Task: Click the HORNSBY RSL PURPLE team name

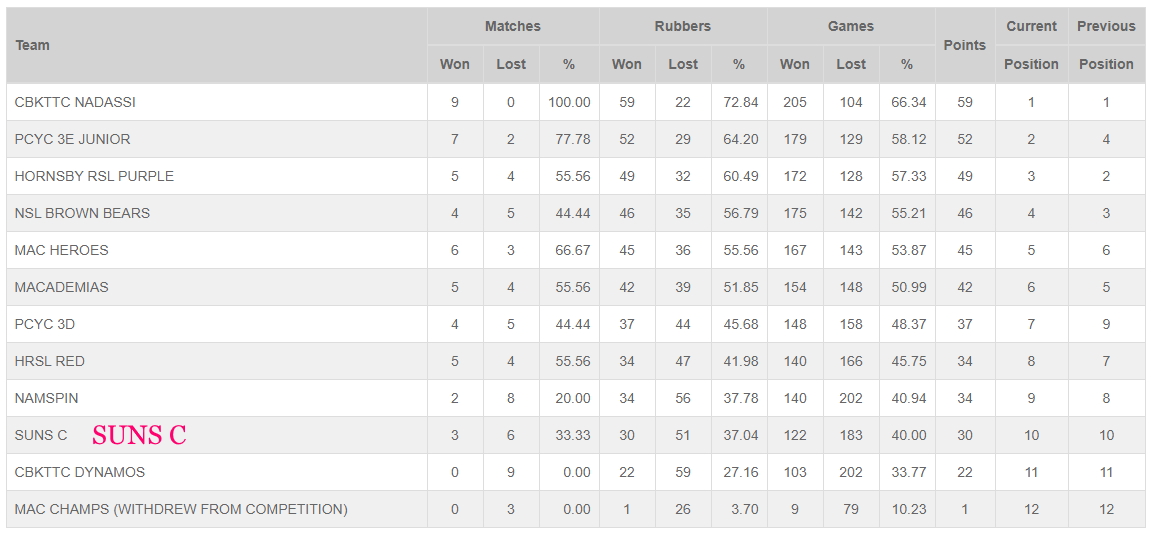Action: coord(94,176)
